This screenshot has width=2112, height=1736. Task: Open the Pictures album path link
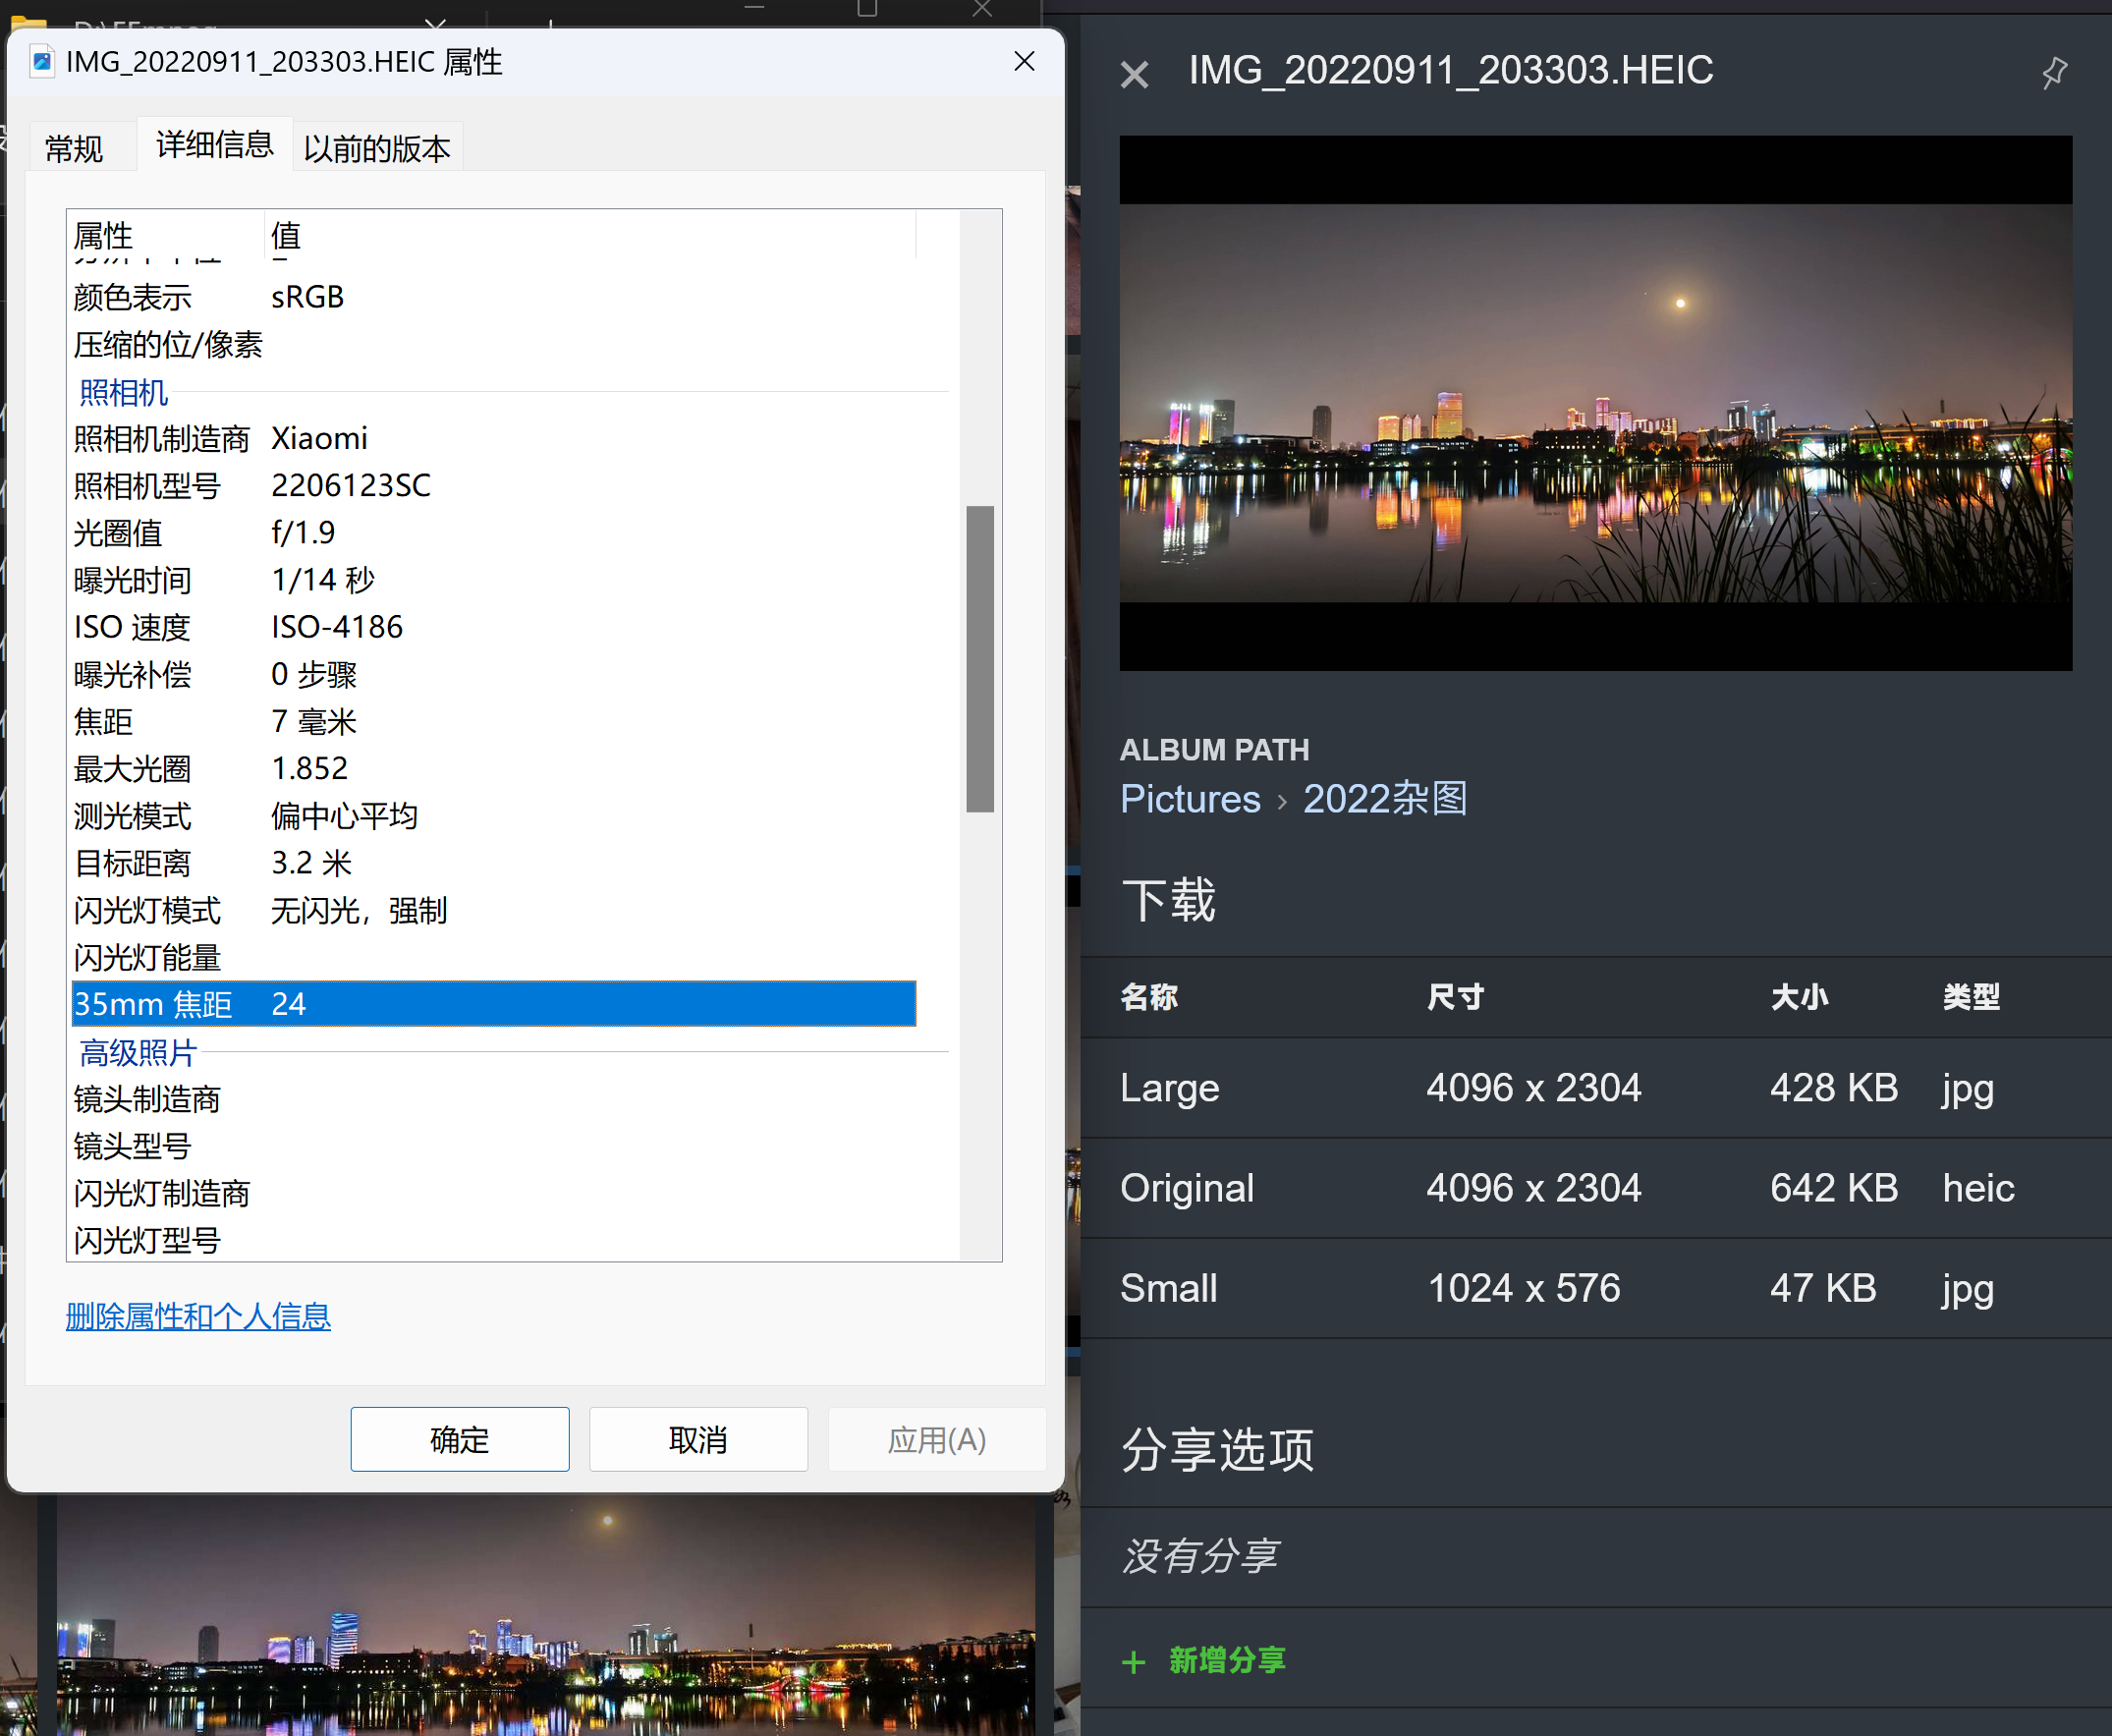click(1189, 799)
